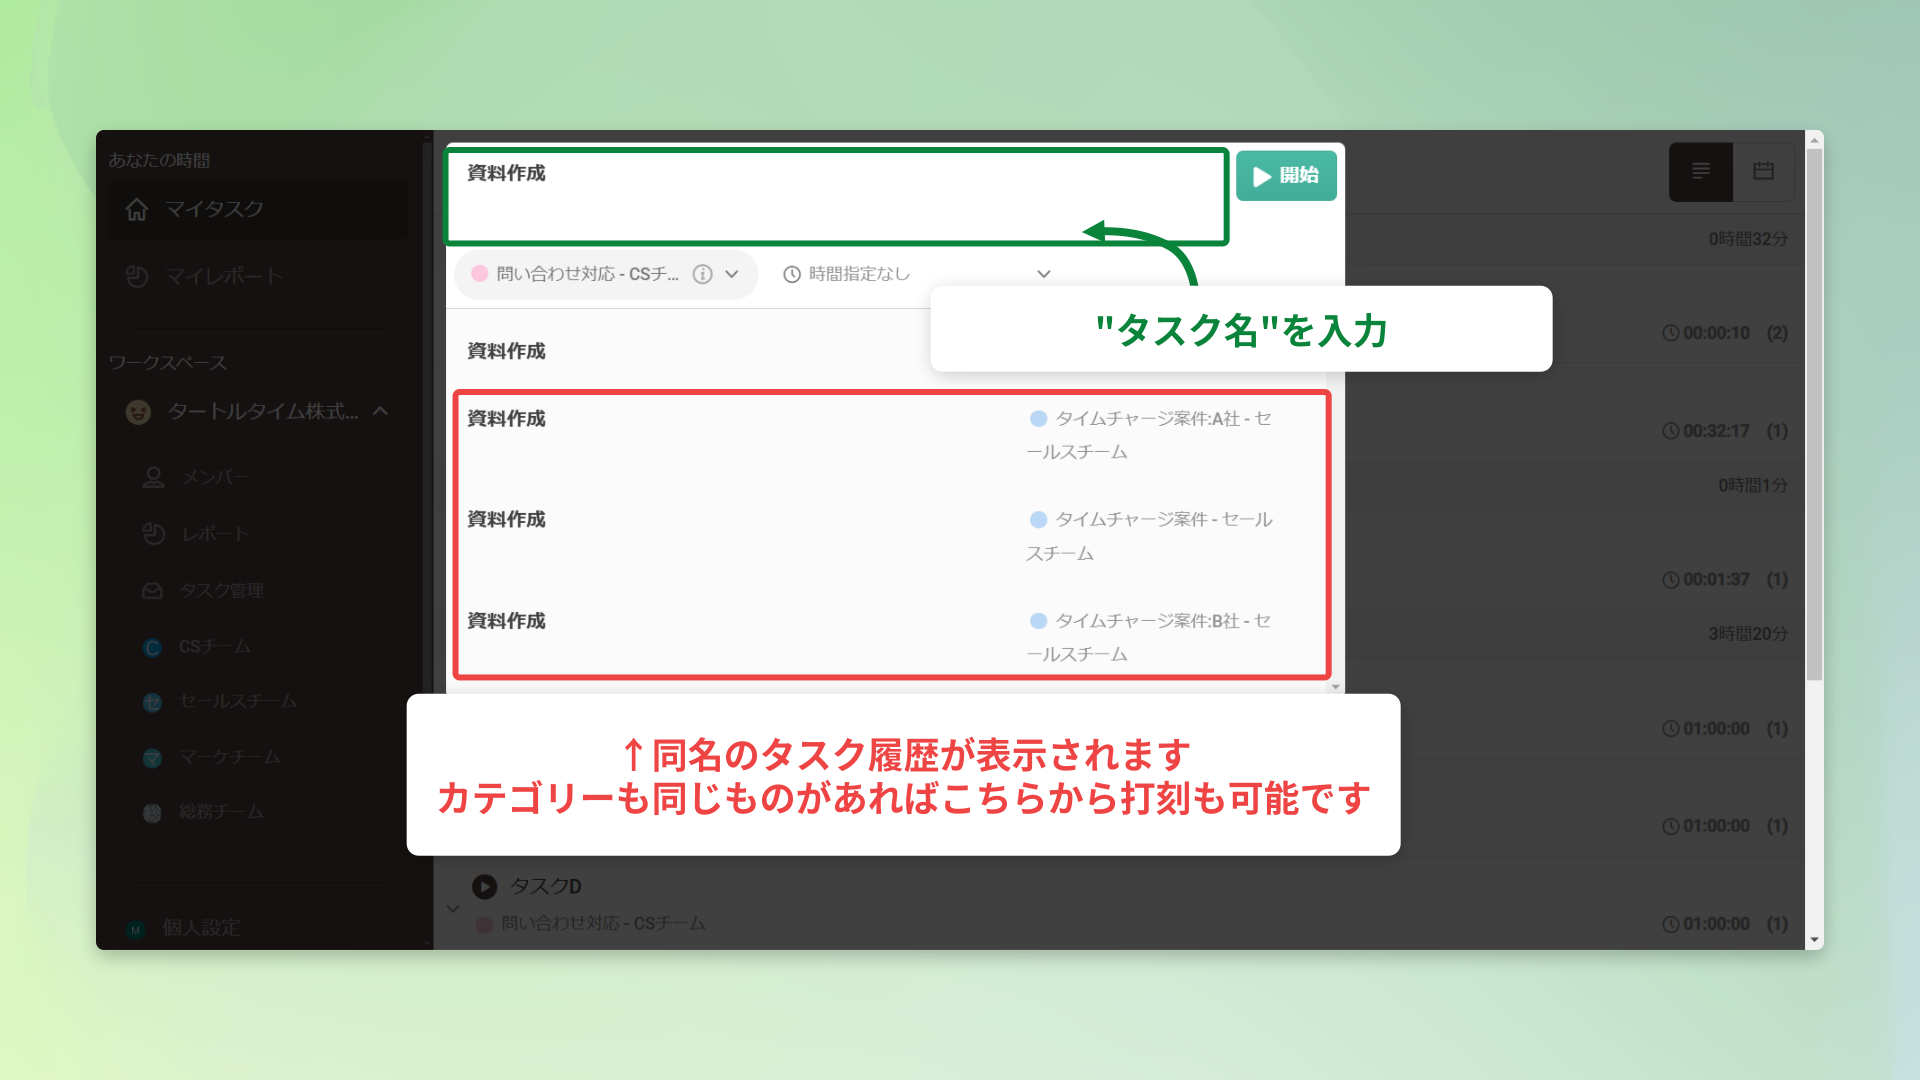Expand the 問い合わせ対応 - CSチーム category dropdown
The width and height of the screenshot is (1920, 1080).
[732, 274]
